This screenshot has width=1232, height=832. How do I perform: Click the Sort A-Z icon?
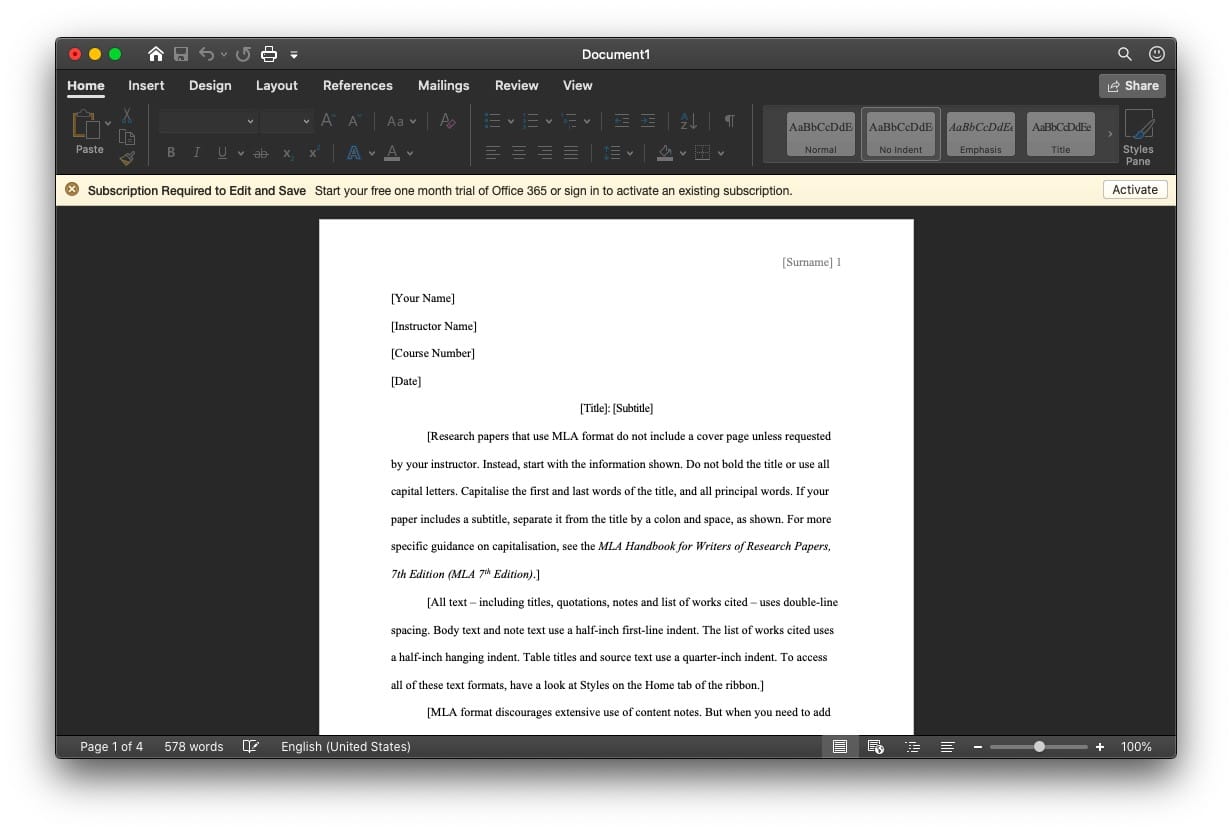click(x=688, y=121)
